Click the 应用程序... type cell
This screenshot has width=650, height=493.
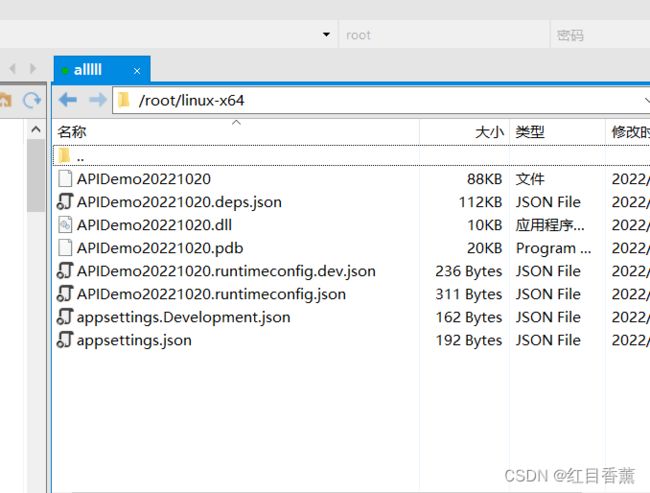pyautogui.click(x=550, y=225)
